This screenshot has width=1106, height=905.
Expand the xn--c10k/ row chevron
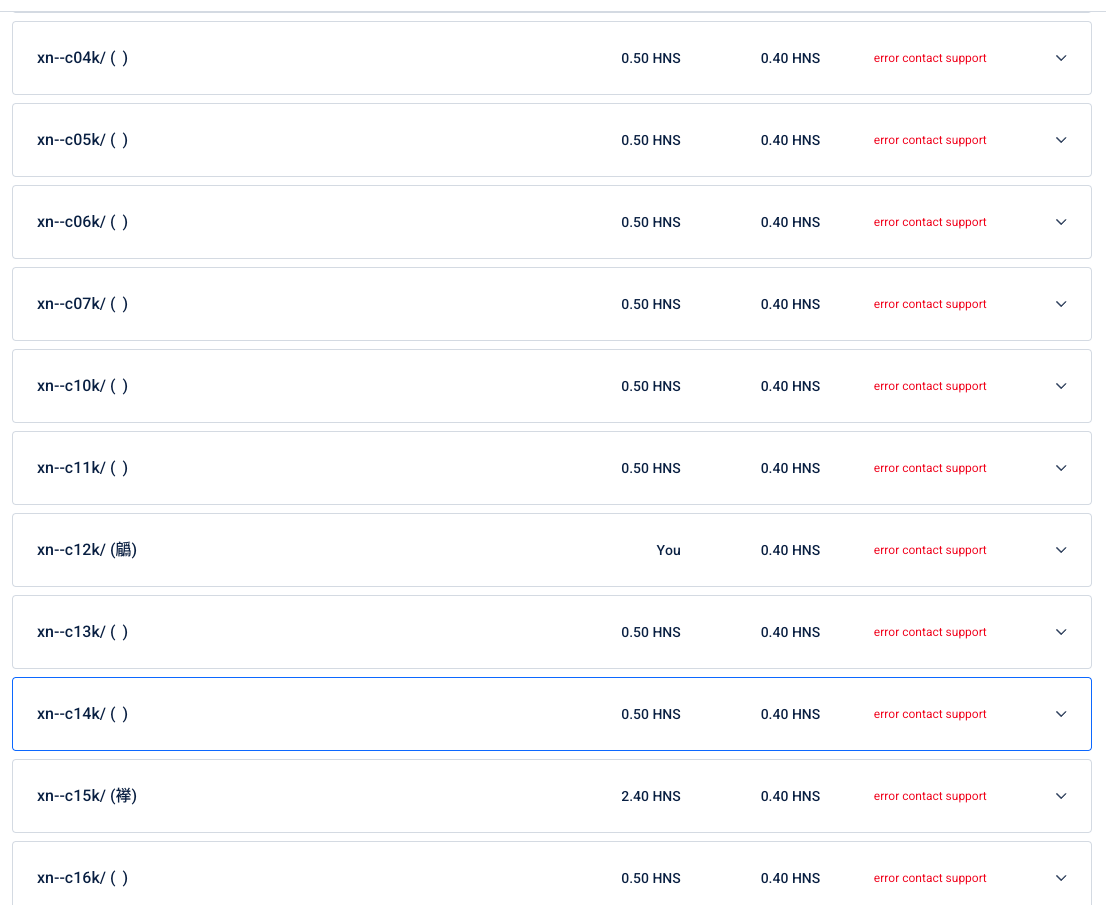(x=1061, y=386)
